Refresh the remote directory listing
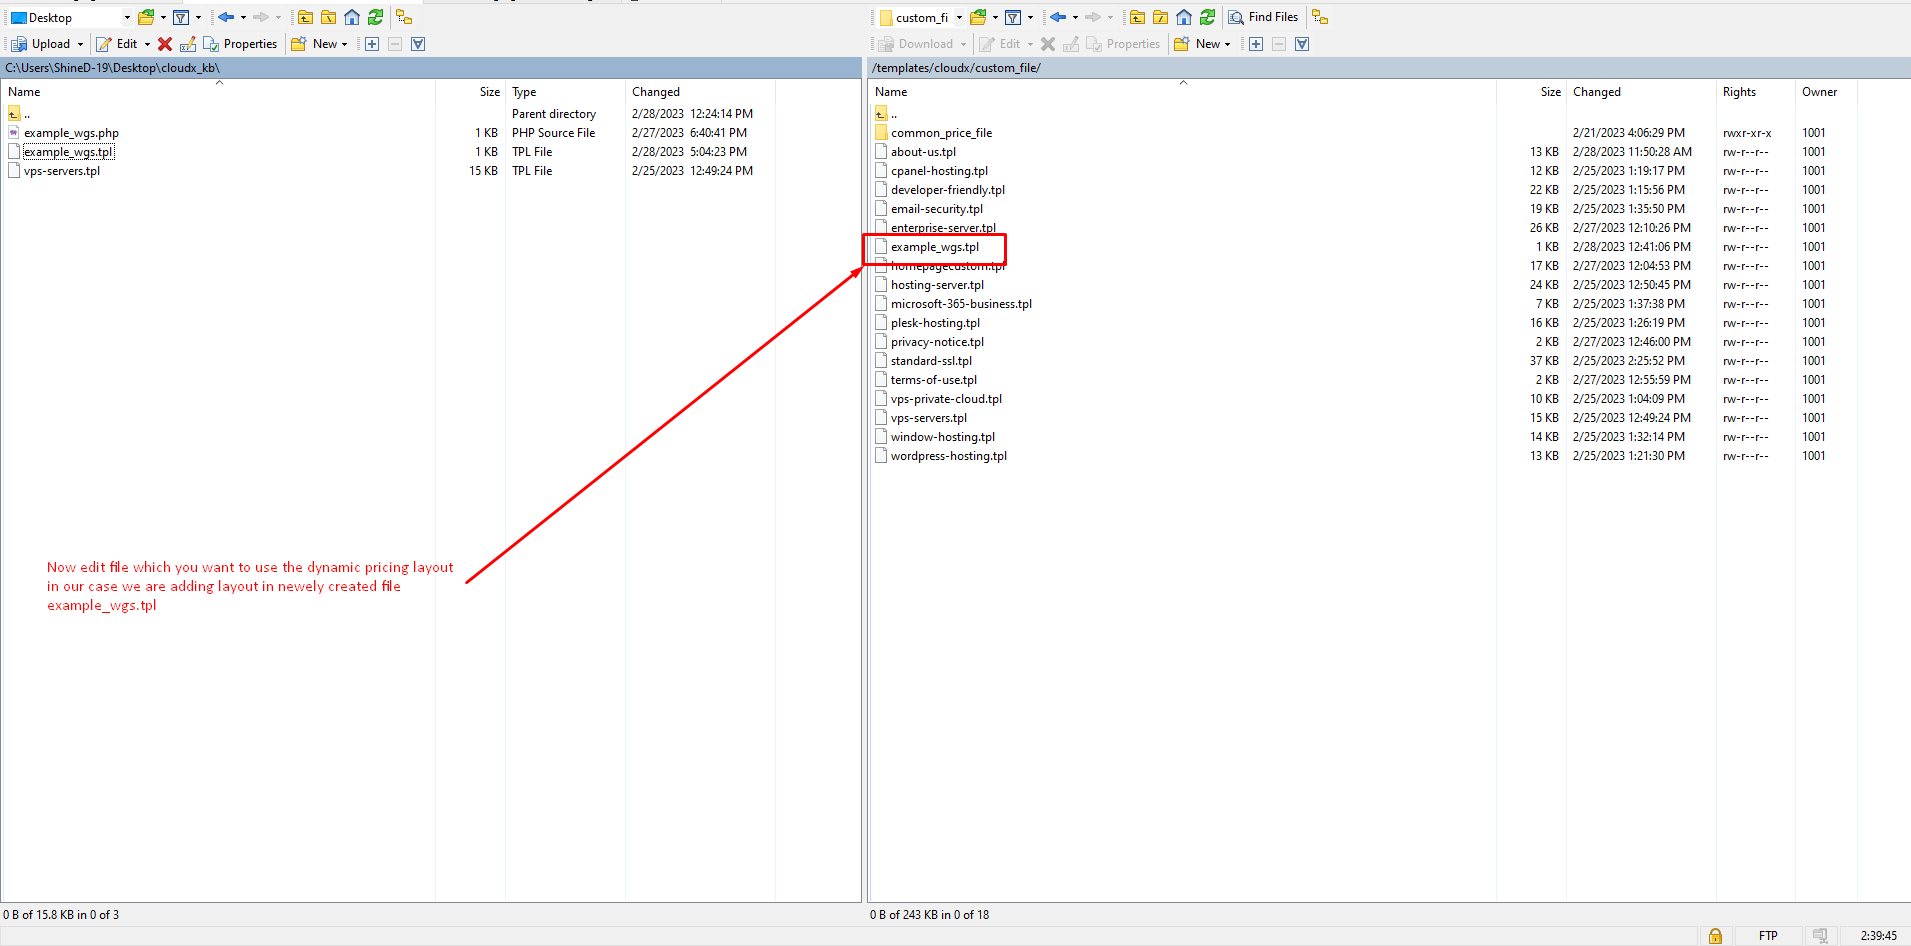 pos(1207,17)
